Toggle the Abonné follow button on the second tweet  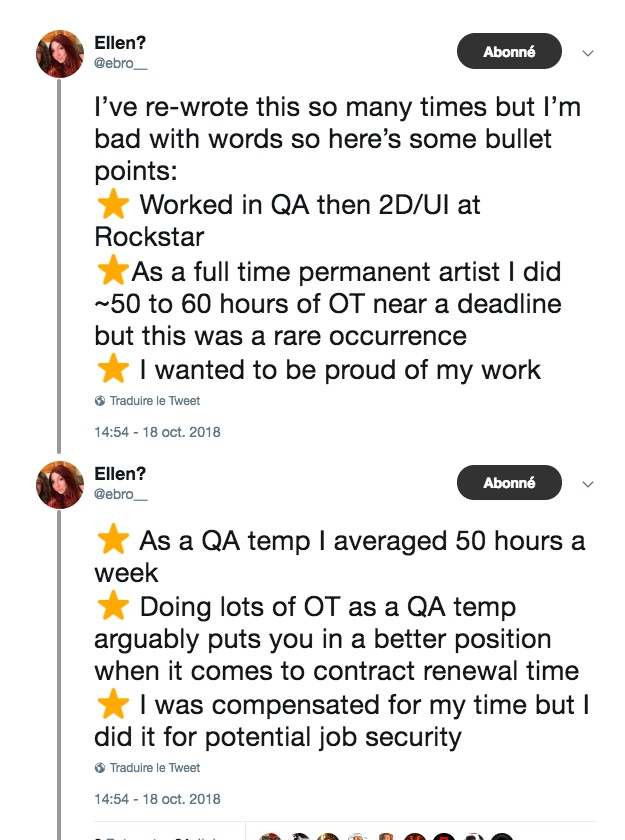click(x=509, y=483)
